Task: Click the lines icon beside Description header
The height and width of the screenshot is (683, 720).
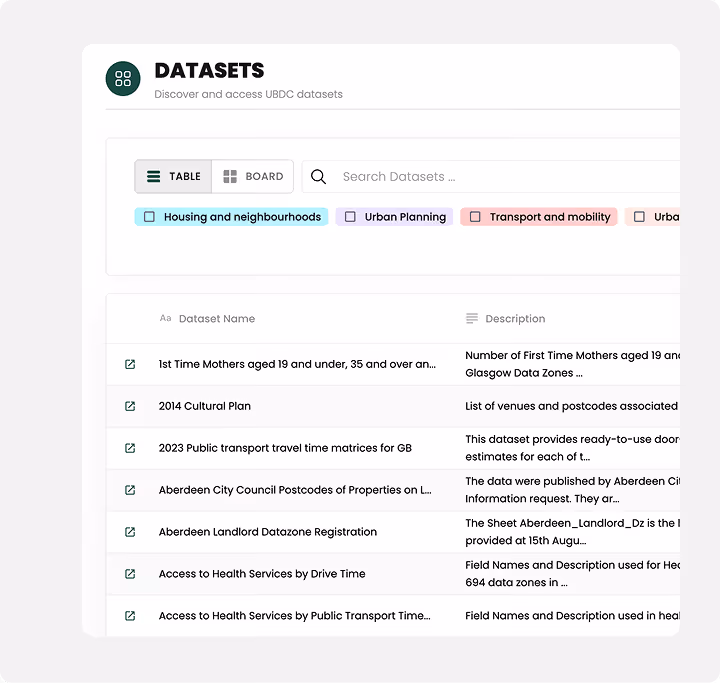Action: [472, 318]
